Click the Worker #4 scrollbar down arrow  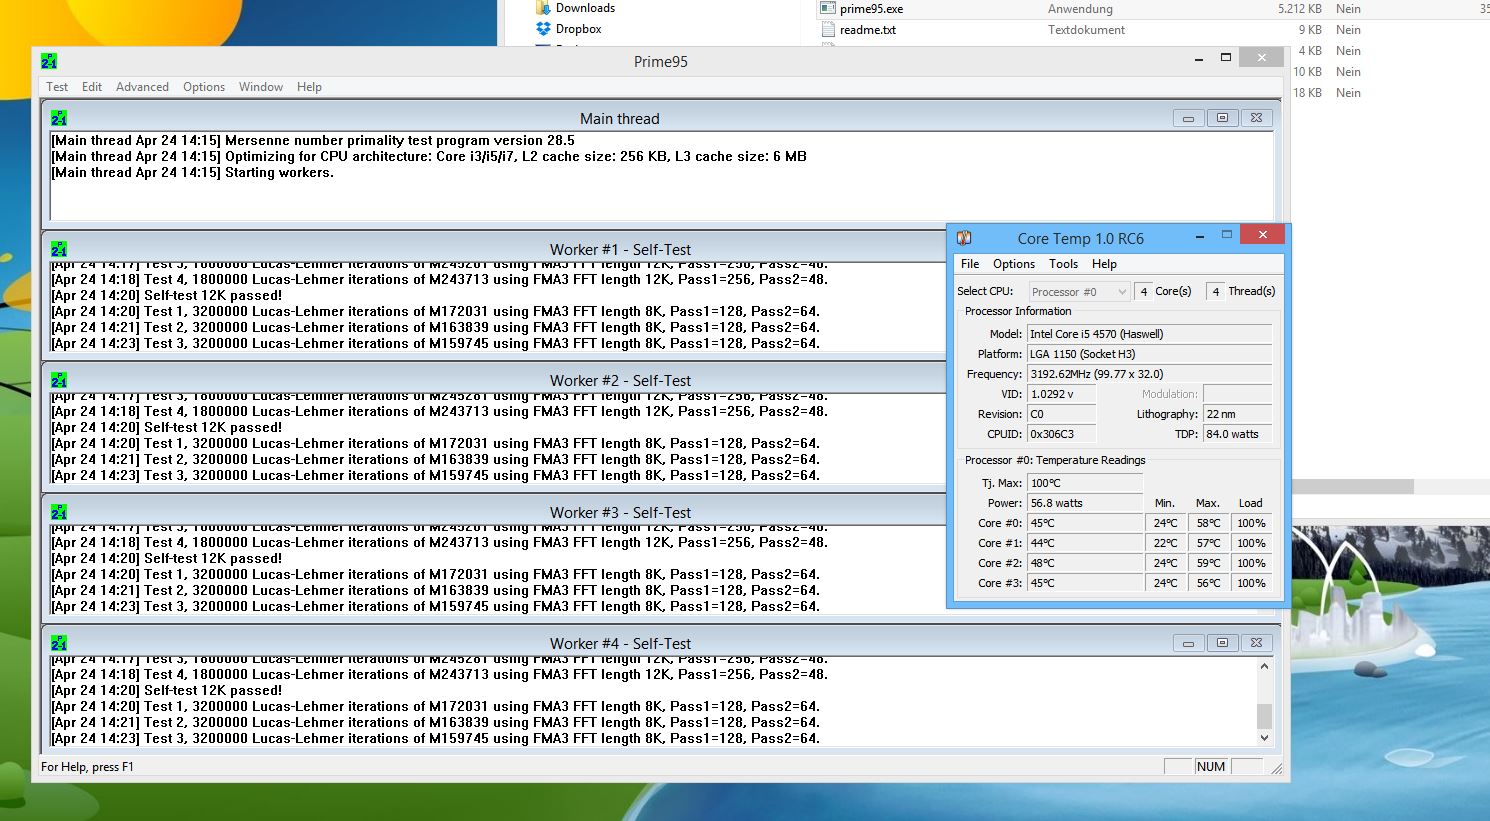pyautogui.click(x=1264, y=738)
